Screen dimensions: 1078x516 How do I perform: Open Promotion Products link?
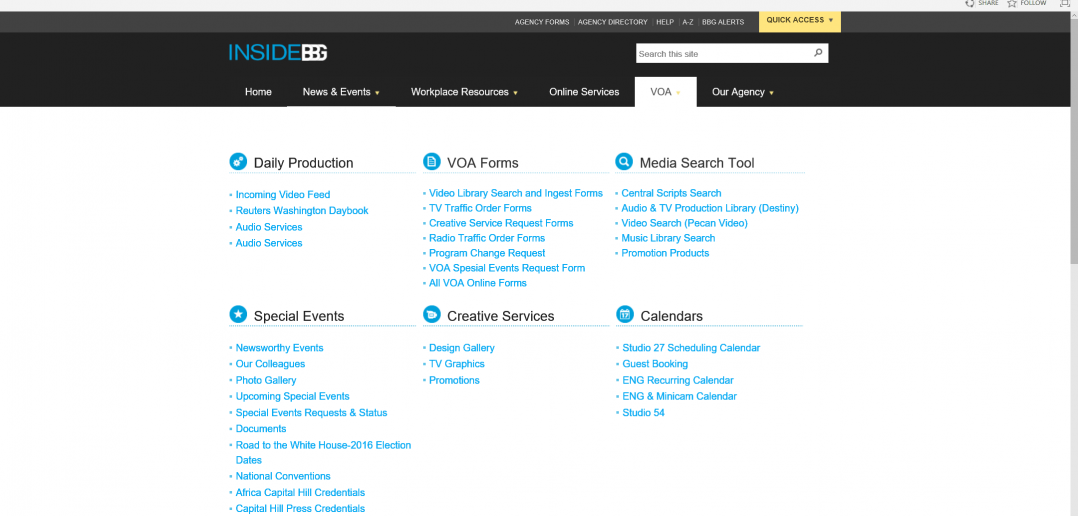tap(666, 253)
